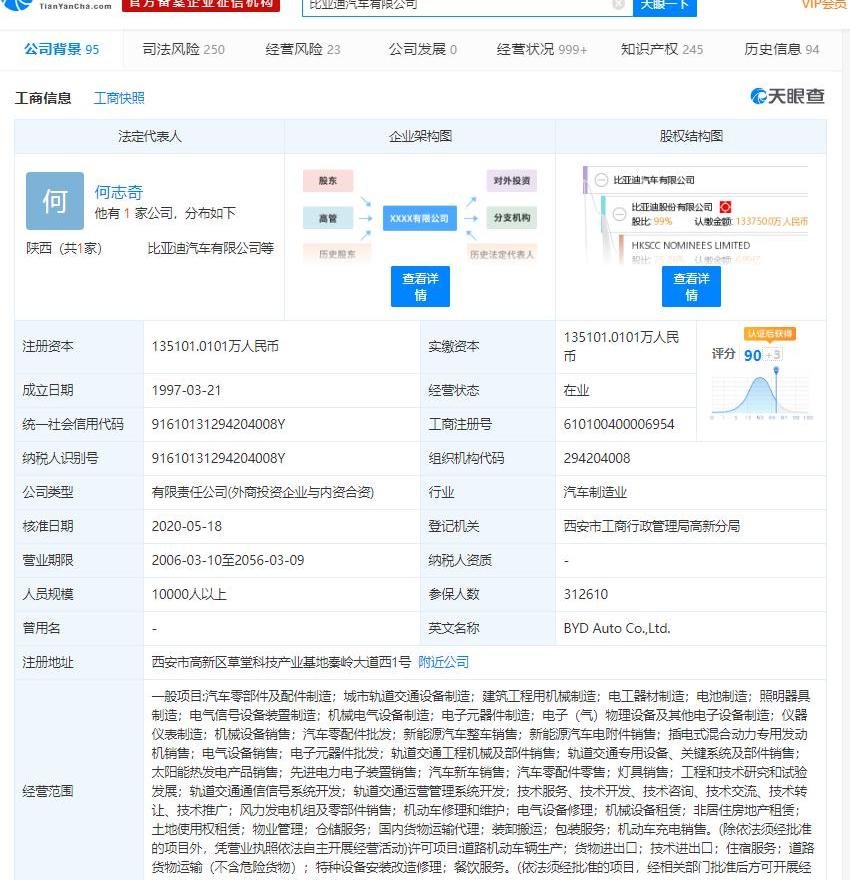
Task: Click the 官方备案企业征信机构 red banner
Action: point(201,5)
